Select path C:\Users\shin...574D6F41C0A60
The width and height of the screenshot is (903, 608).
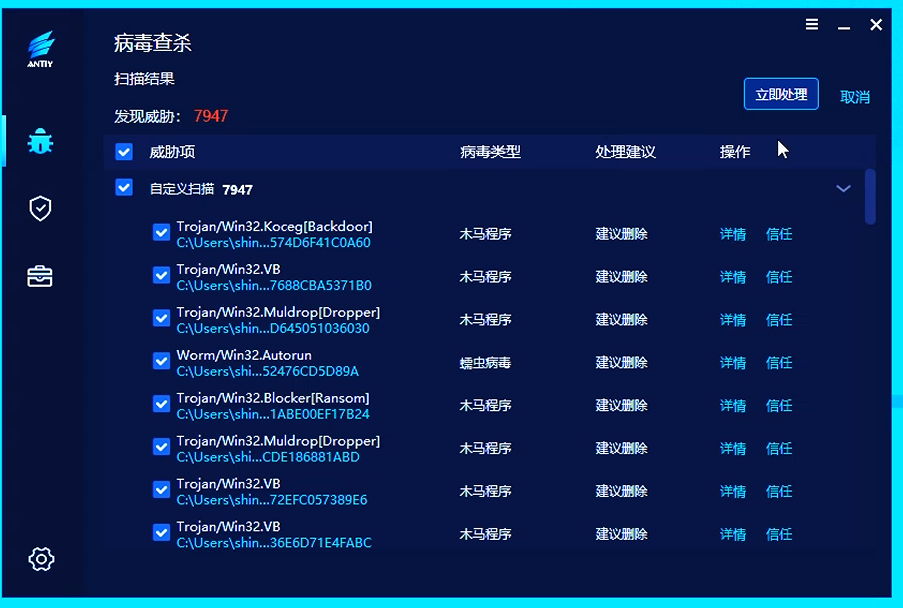pos(274,242)
